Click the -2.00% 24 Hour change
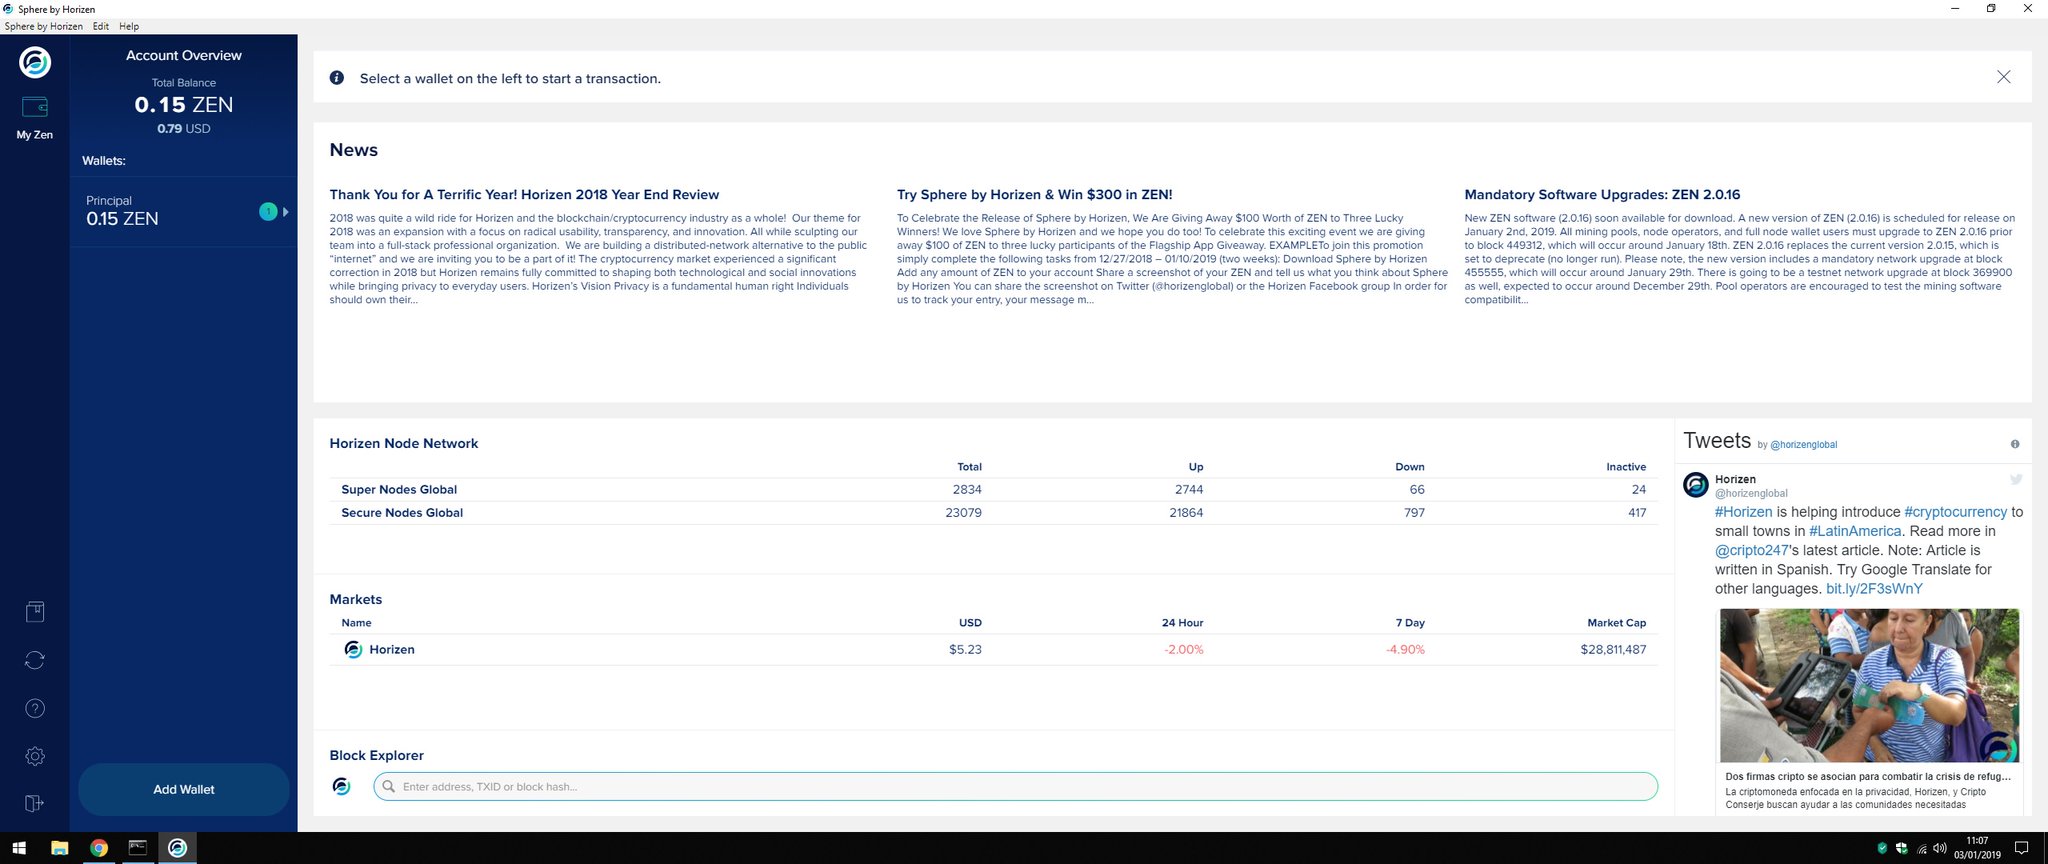This screenshot has height=864, width=2048. (1184, 650)
